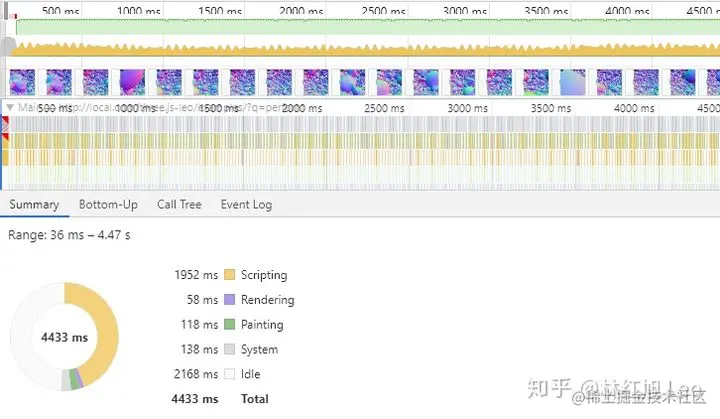Click the 3000 ms mark on Main track ruler
Viewport: 720px width, 419px height.
(x=467, y=108)
